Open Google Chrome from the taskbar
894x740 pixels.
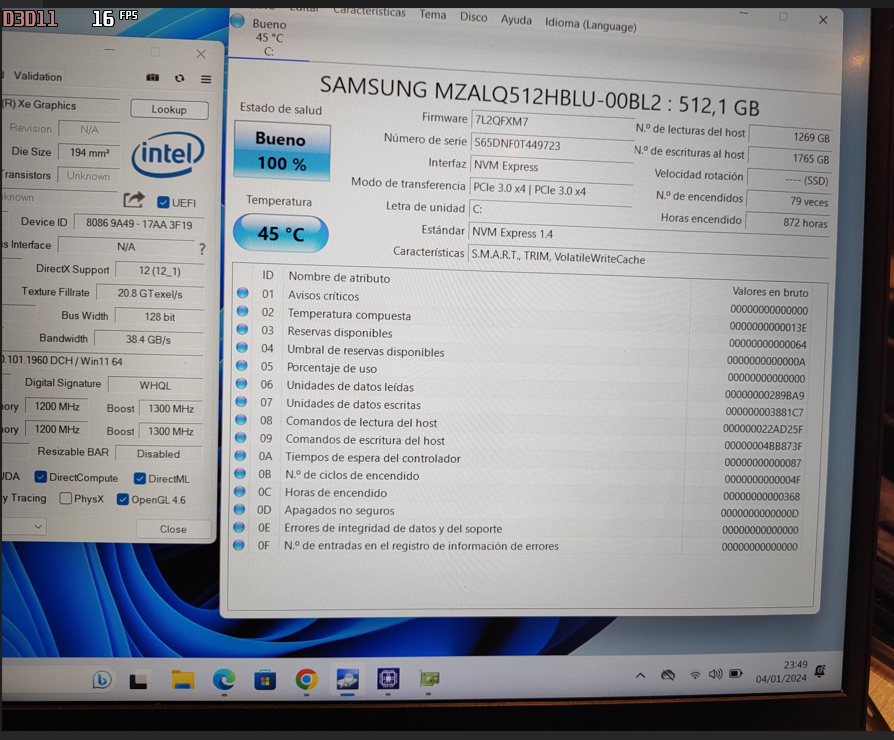click(306, 679)
